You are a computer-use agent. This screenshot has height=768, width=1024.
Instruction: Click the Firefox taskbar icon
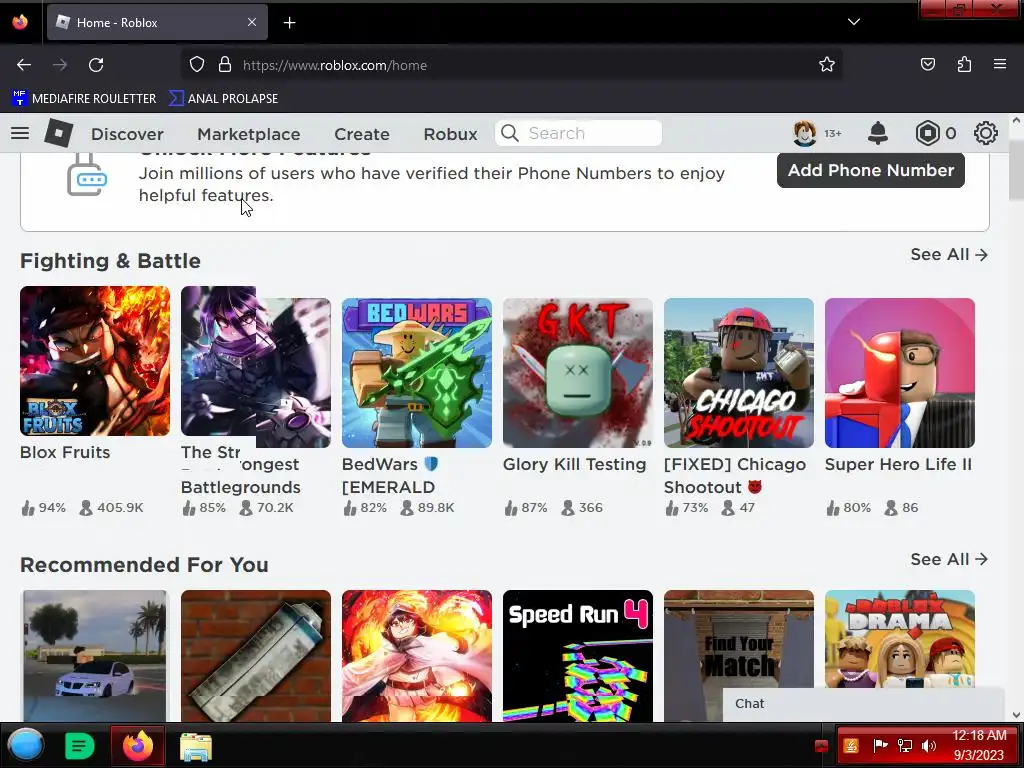pyautogui.click(x=138, y=746)
